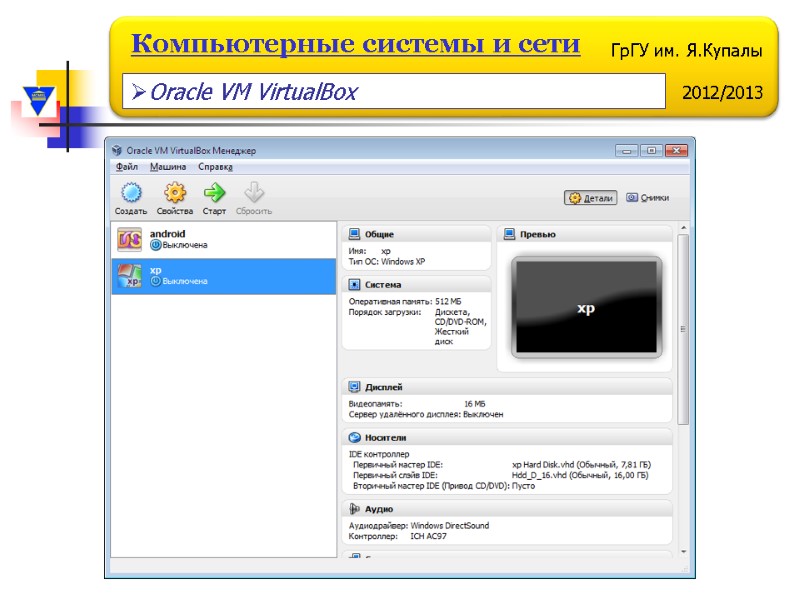The width and height of the screenshot is (800, 600).
Task: Click Компьютерные системы и сети title link
Action: tap(356, 44)
